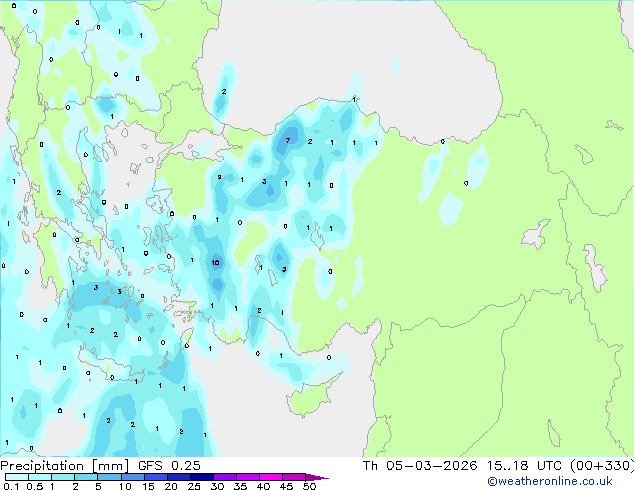This screenshot has height=490, width=634.
Task: Open the weatheronline.co.uk copyright link
Action: click(x=549, y=481)
